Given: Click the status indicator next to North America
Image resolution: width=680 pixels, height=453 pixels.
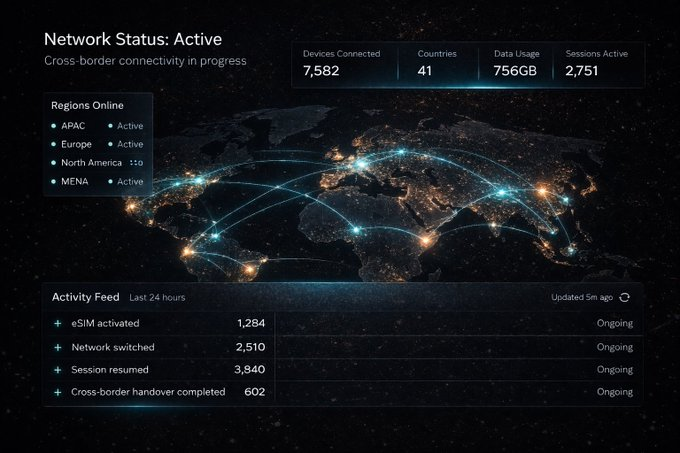Looking at the screenshot, I should point(136,163).
